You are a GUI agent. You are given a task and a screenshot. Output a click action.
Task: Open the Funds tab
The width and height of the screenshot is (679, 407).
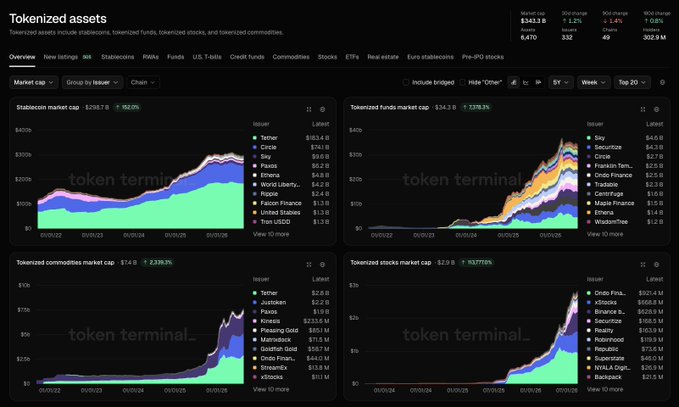176,57
